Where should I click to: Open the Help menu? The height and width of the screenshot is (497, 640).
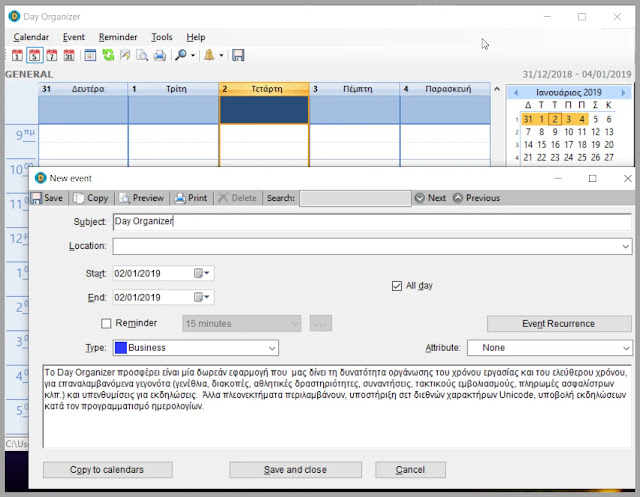196,37
